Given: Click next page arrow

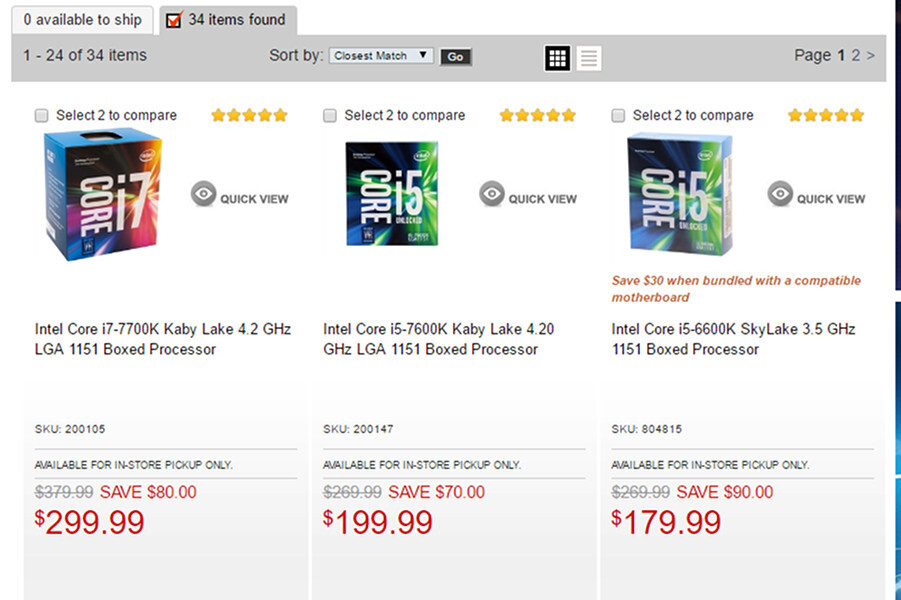Looking at the screenshot, I should [x=871, y=55].
